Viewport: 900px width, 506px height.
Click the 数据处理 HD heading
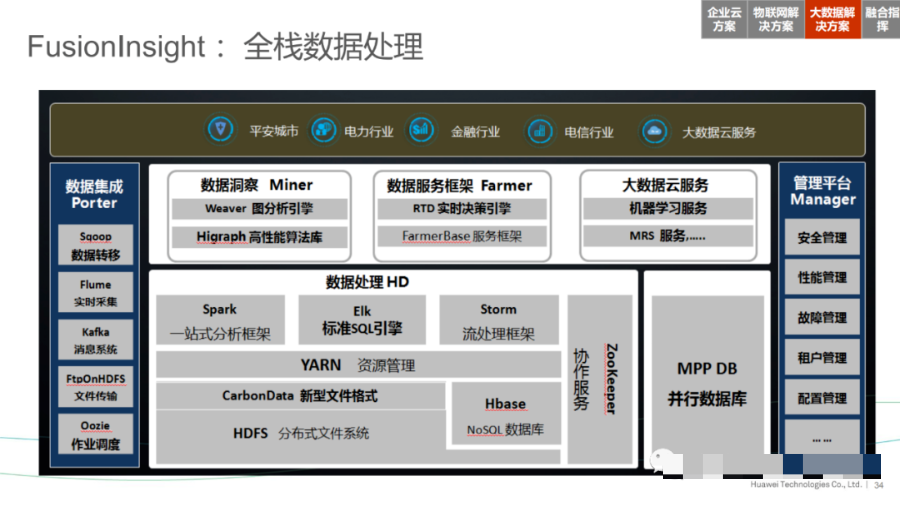367,282
